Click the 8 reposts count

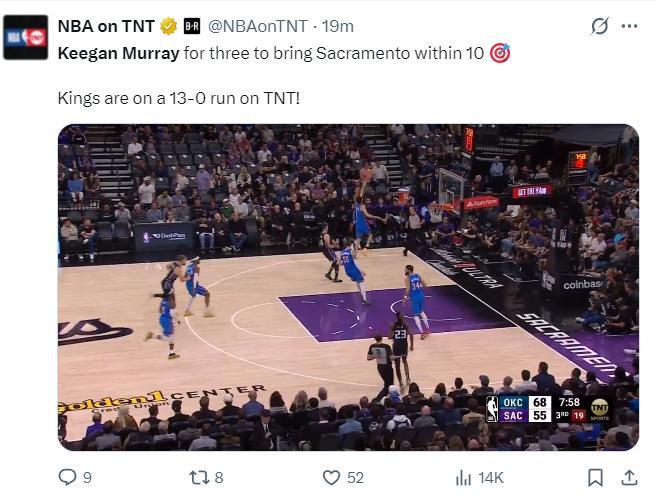219,478
